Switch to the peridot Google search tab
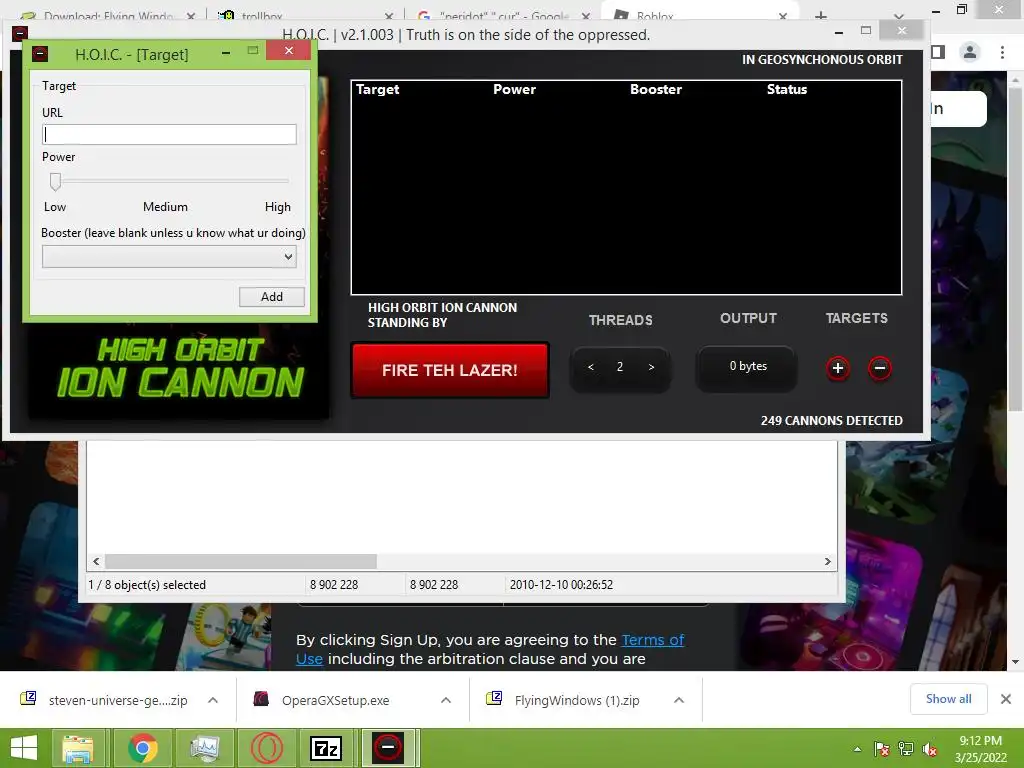The image size is (1024, 768). pos(504,14)
